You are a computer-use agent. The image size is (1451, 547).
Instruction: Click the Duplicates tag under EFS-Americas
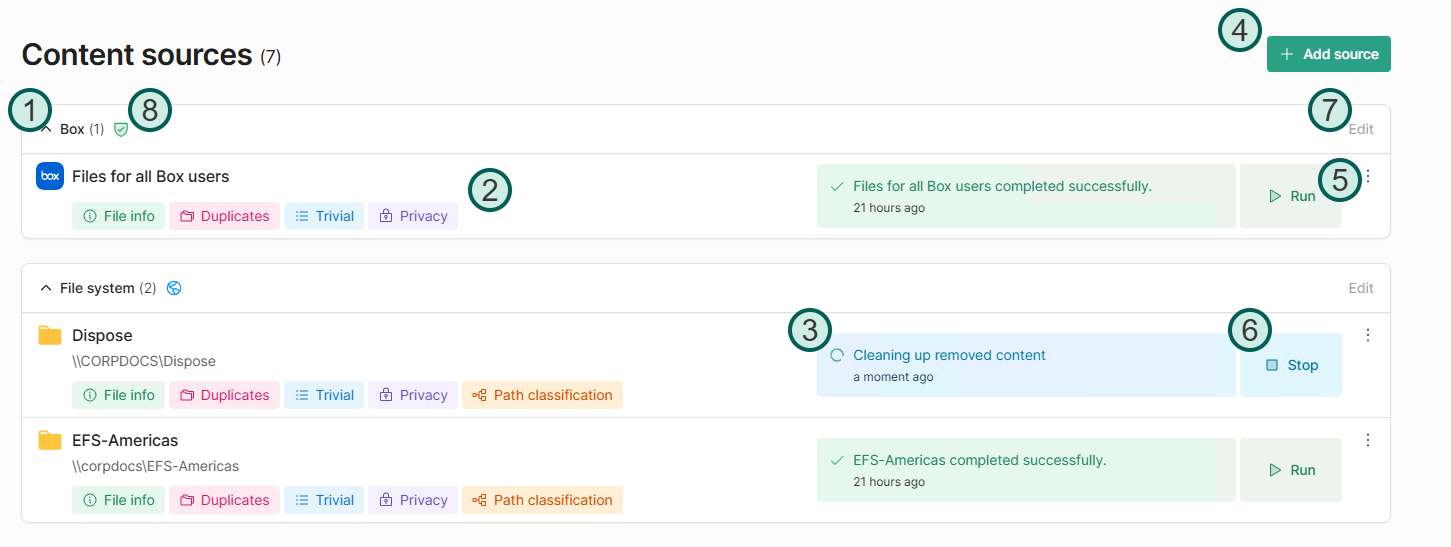tap(224, 500)
